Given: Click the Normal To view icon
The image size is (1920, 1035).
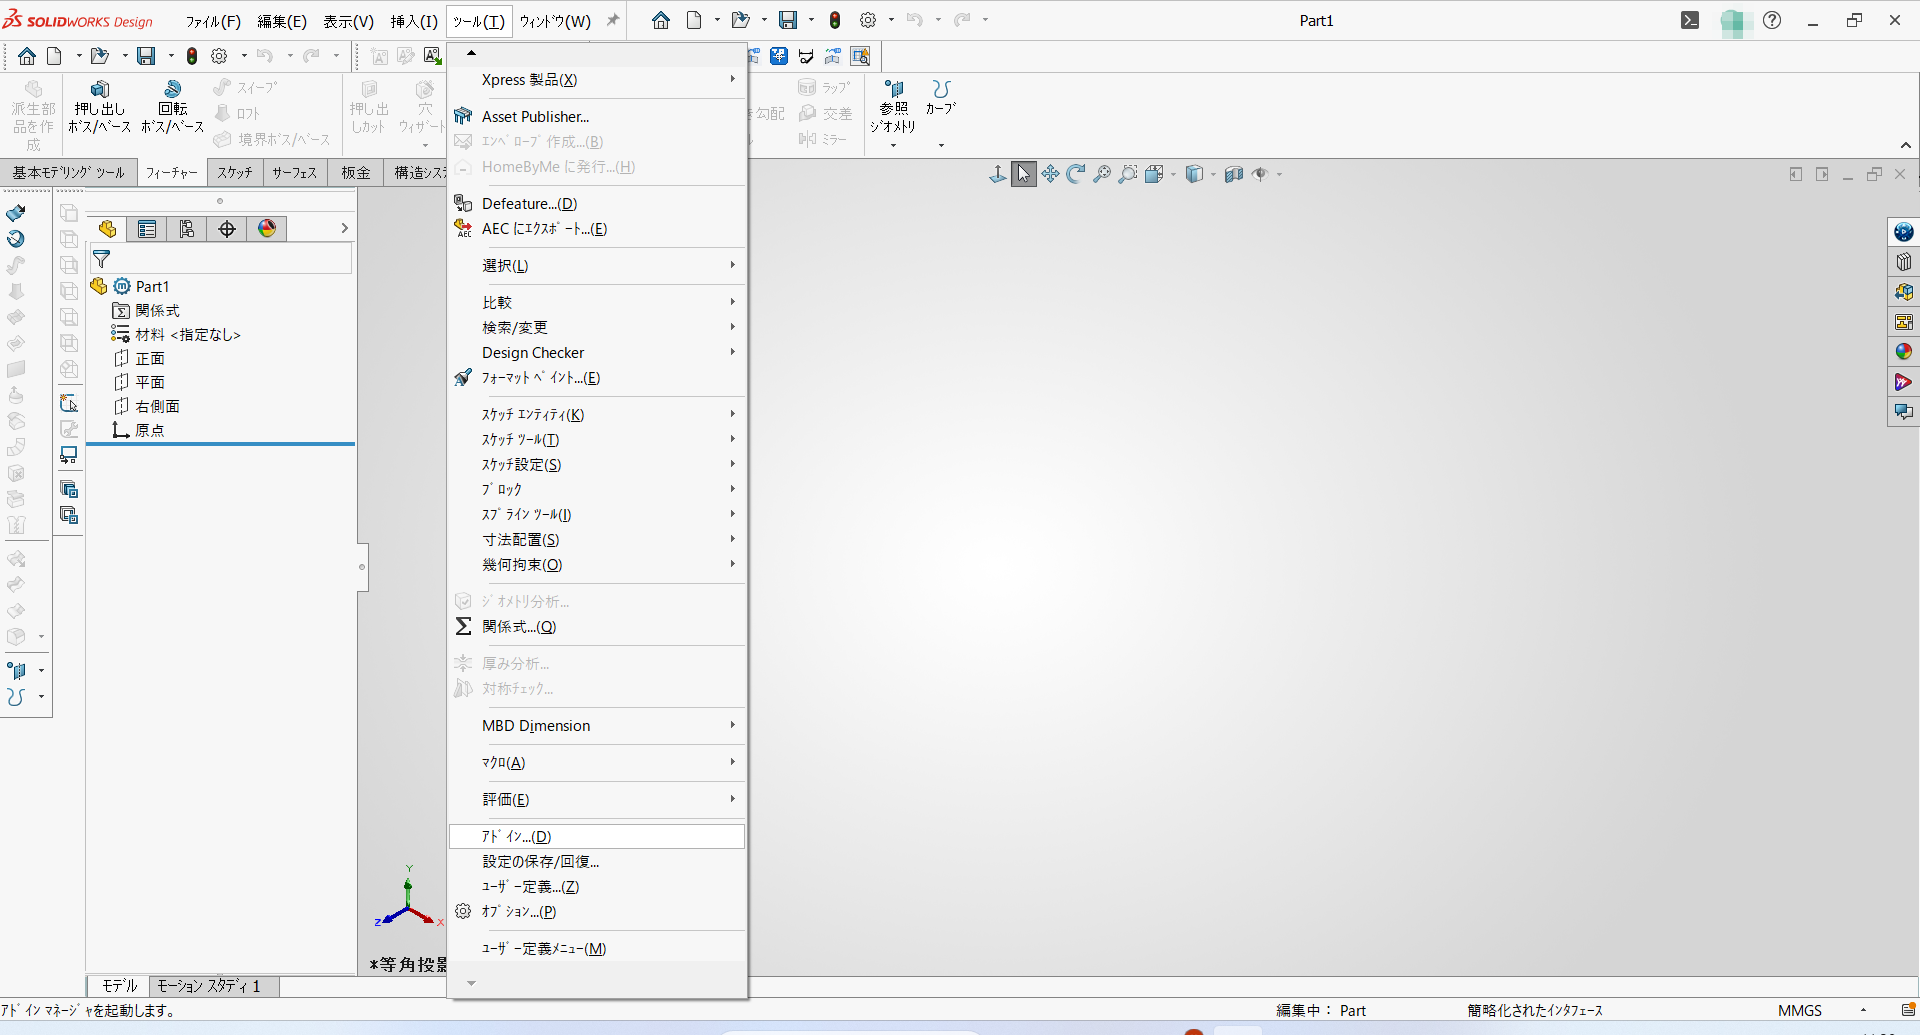Looking at the screenshot, I should pos(998,174).
